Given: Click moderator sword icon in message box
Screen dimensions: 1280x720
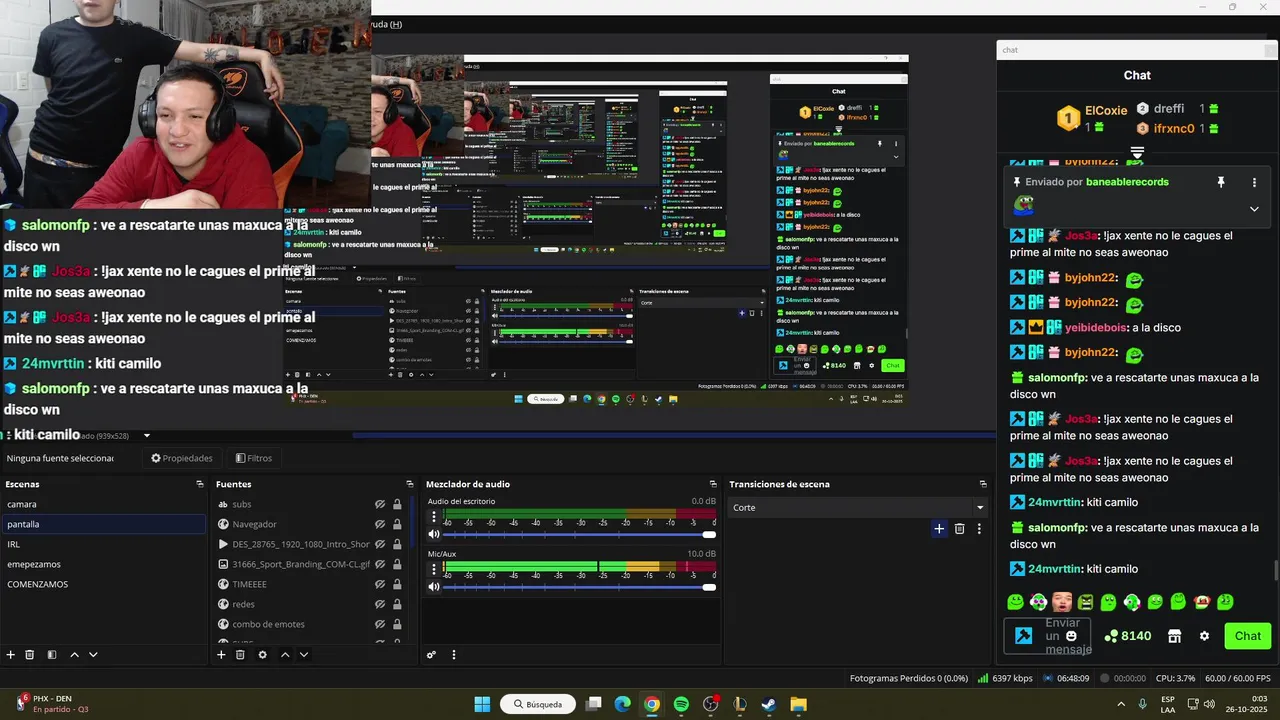Looking at the screenshot, I should click(1024, 636).
